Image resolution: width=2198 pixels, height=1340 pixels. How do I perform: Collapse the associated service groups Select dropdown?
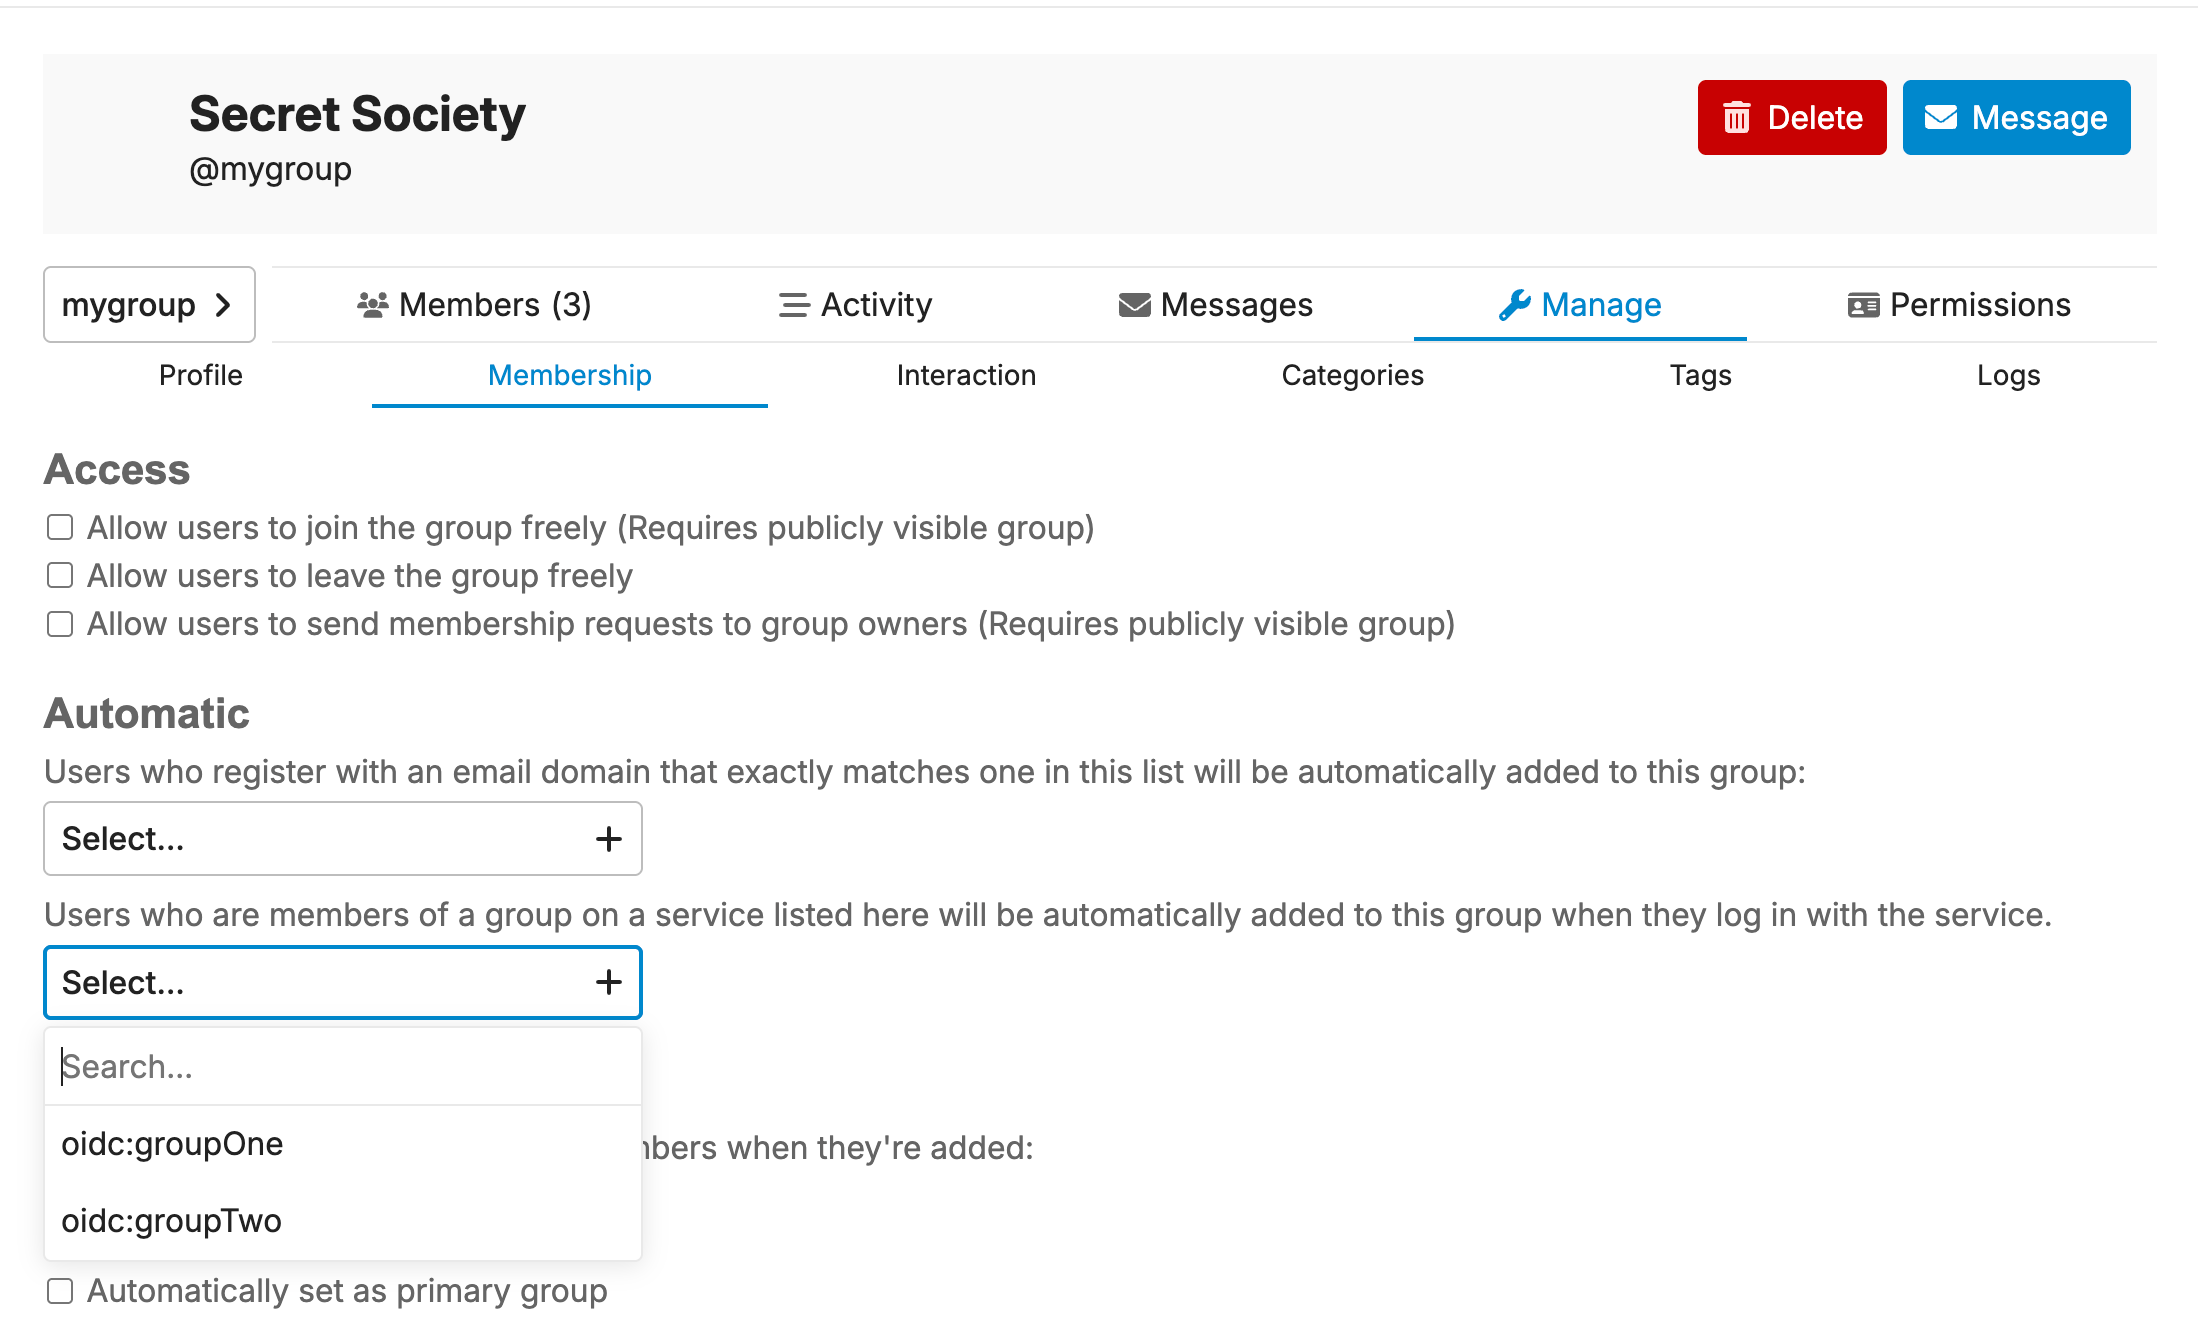pyautogui.click(x=343, y=982)
